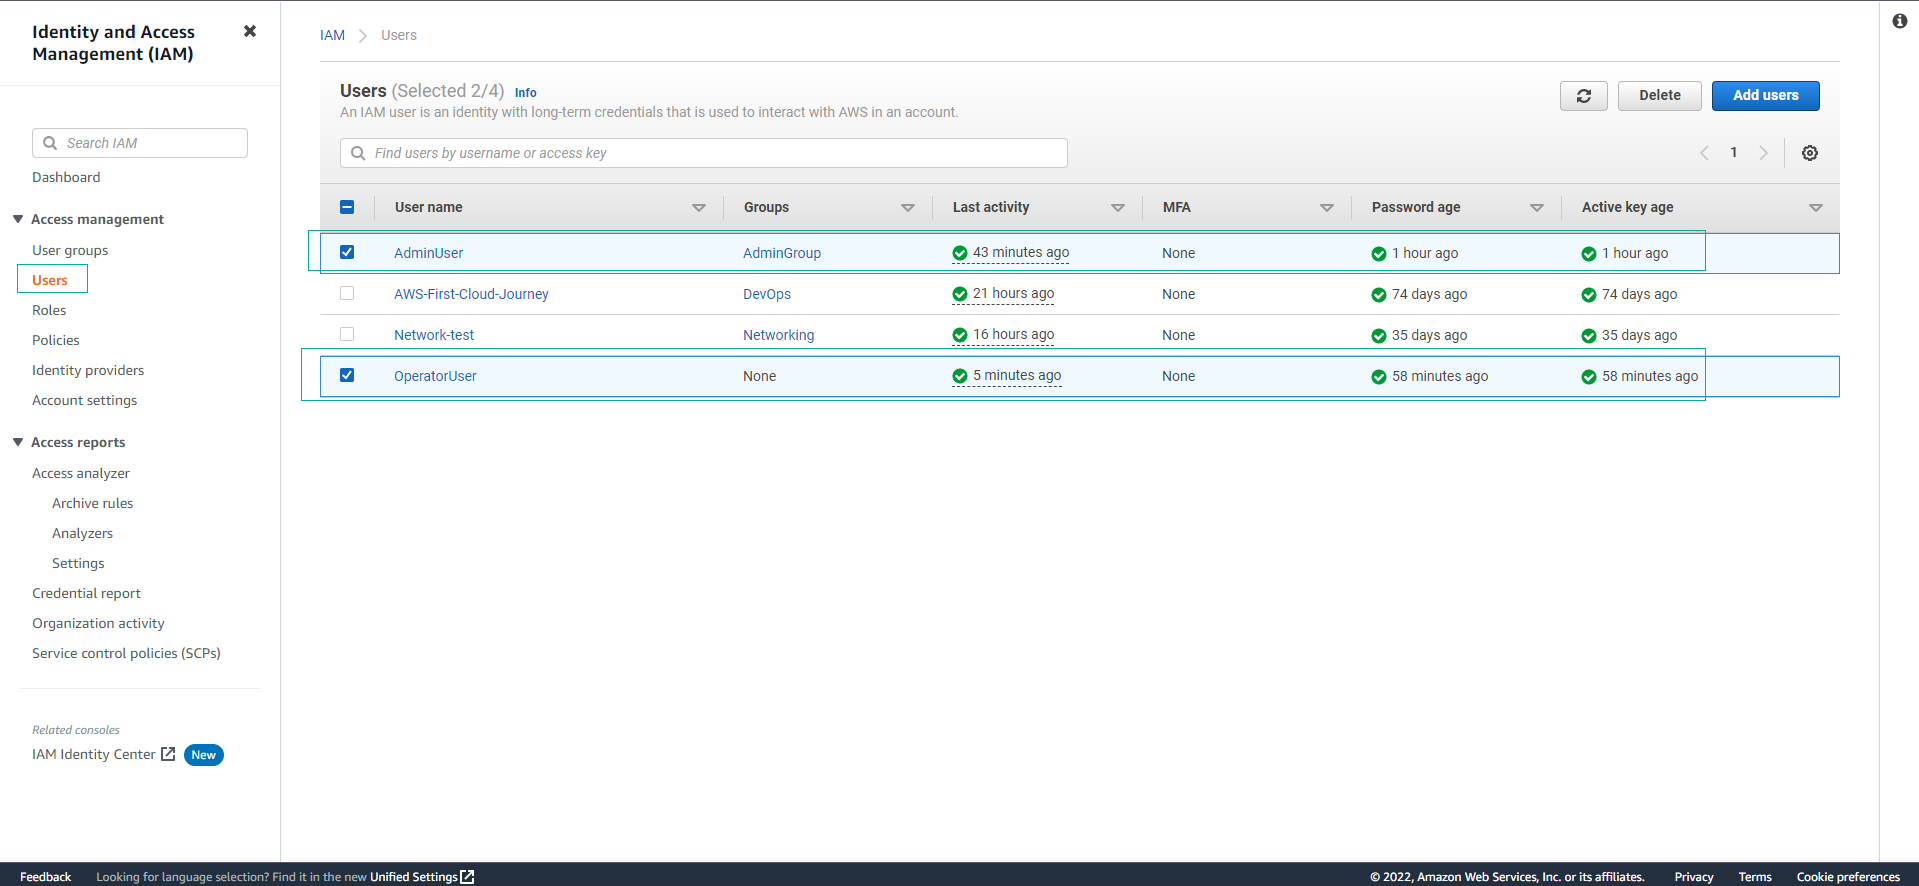
Task: Open Settings under Access analyzer
Action: click(78, 563)
